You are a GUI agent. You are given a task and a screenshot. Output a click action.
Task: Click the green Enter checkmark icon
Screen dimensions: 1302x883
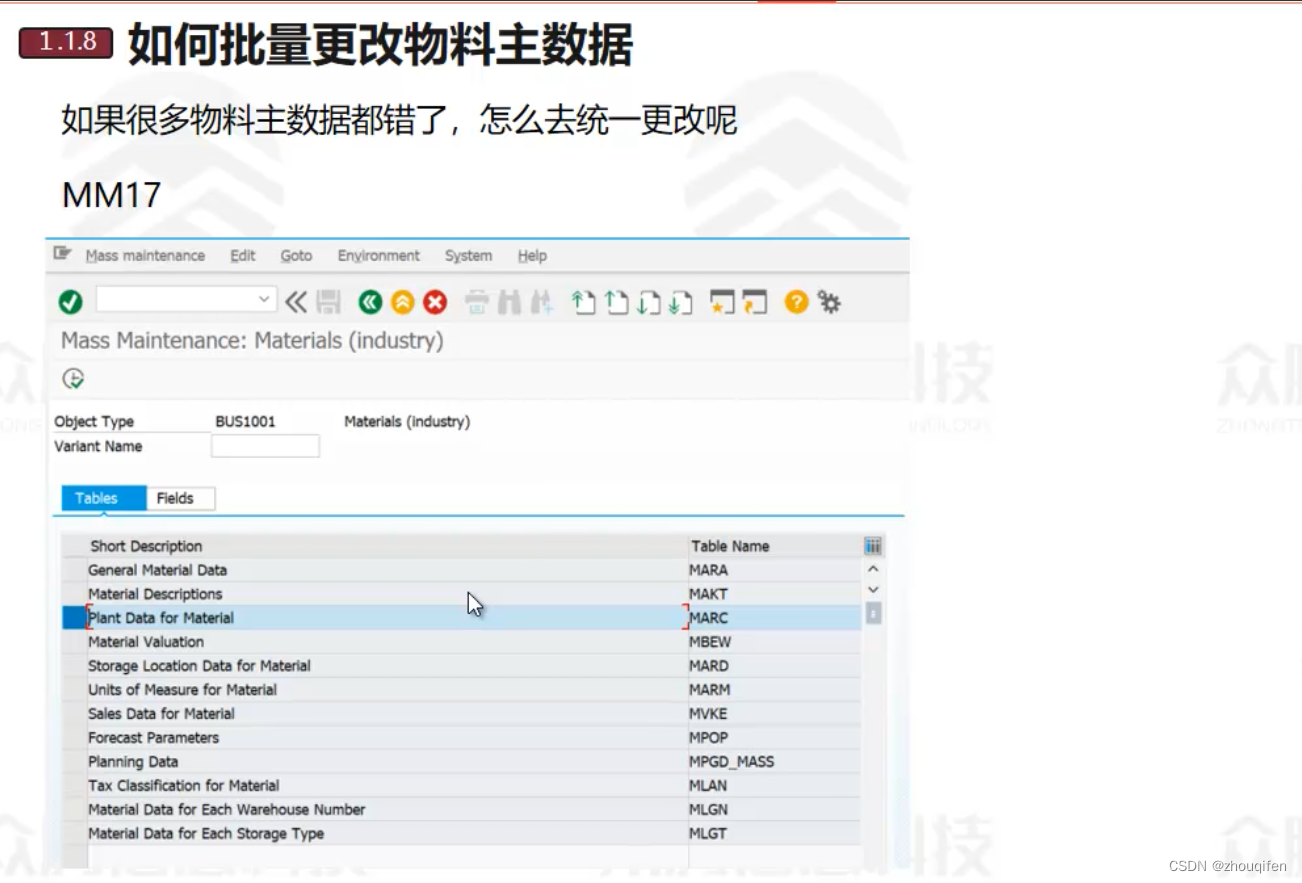click(x=70, y=301)
